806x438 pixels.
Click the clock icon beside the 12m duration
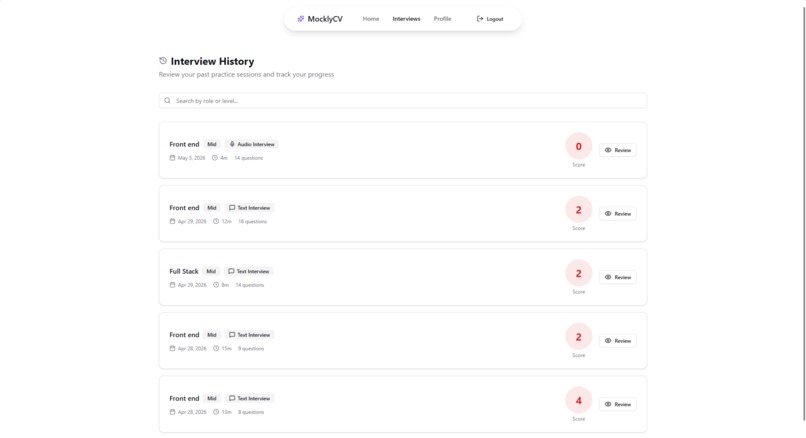point(216,222)
